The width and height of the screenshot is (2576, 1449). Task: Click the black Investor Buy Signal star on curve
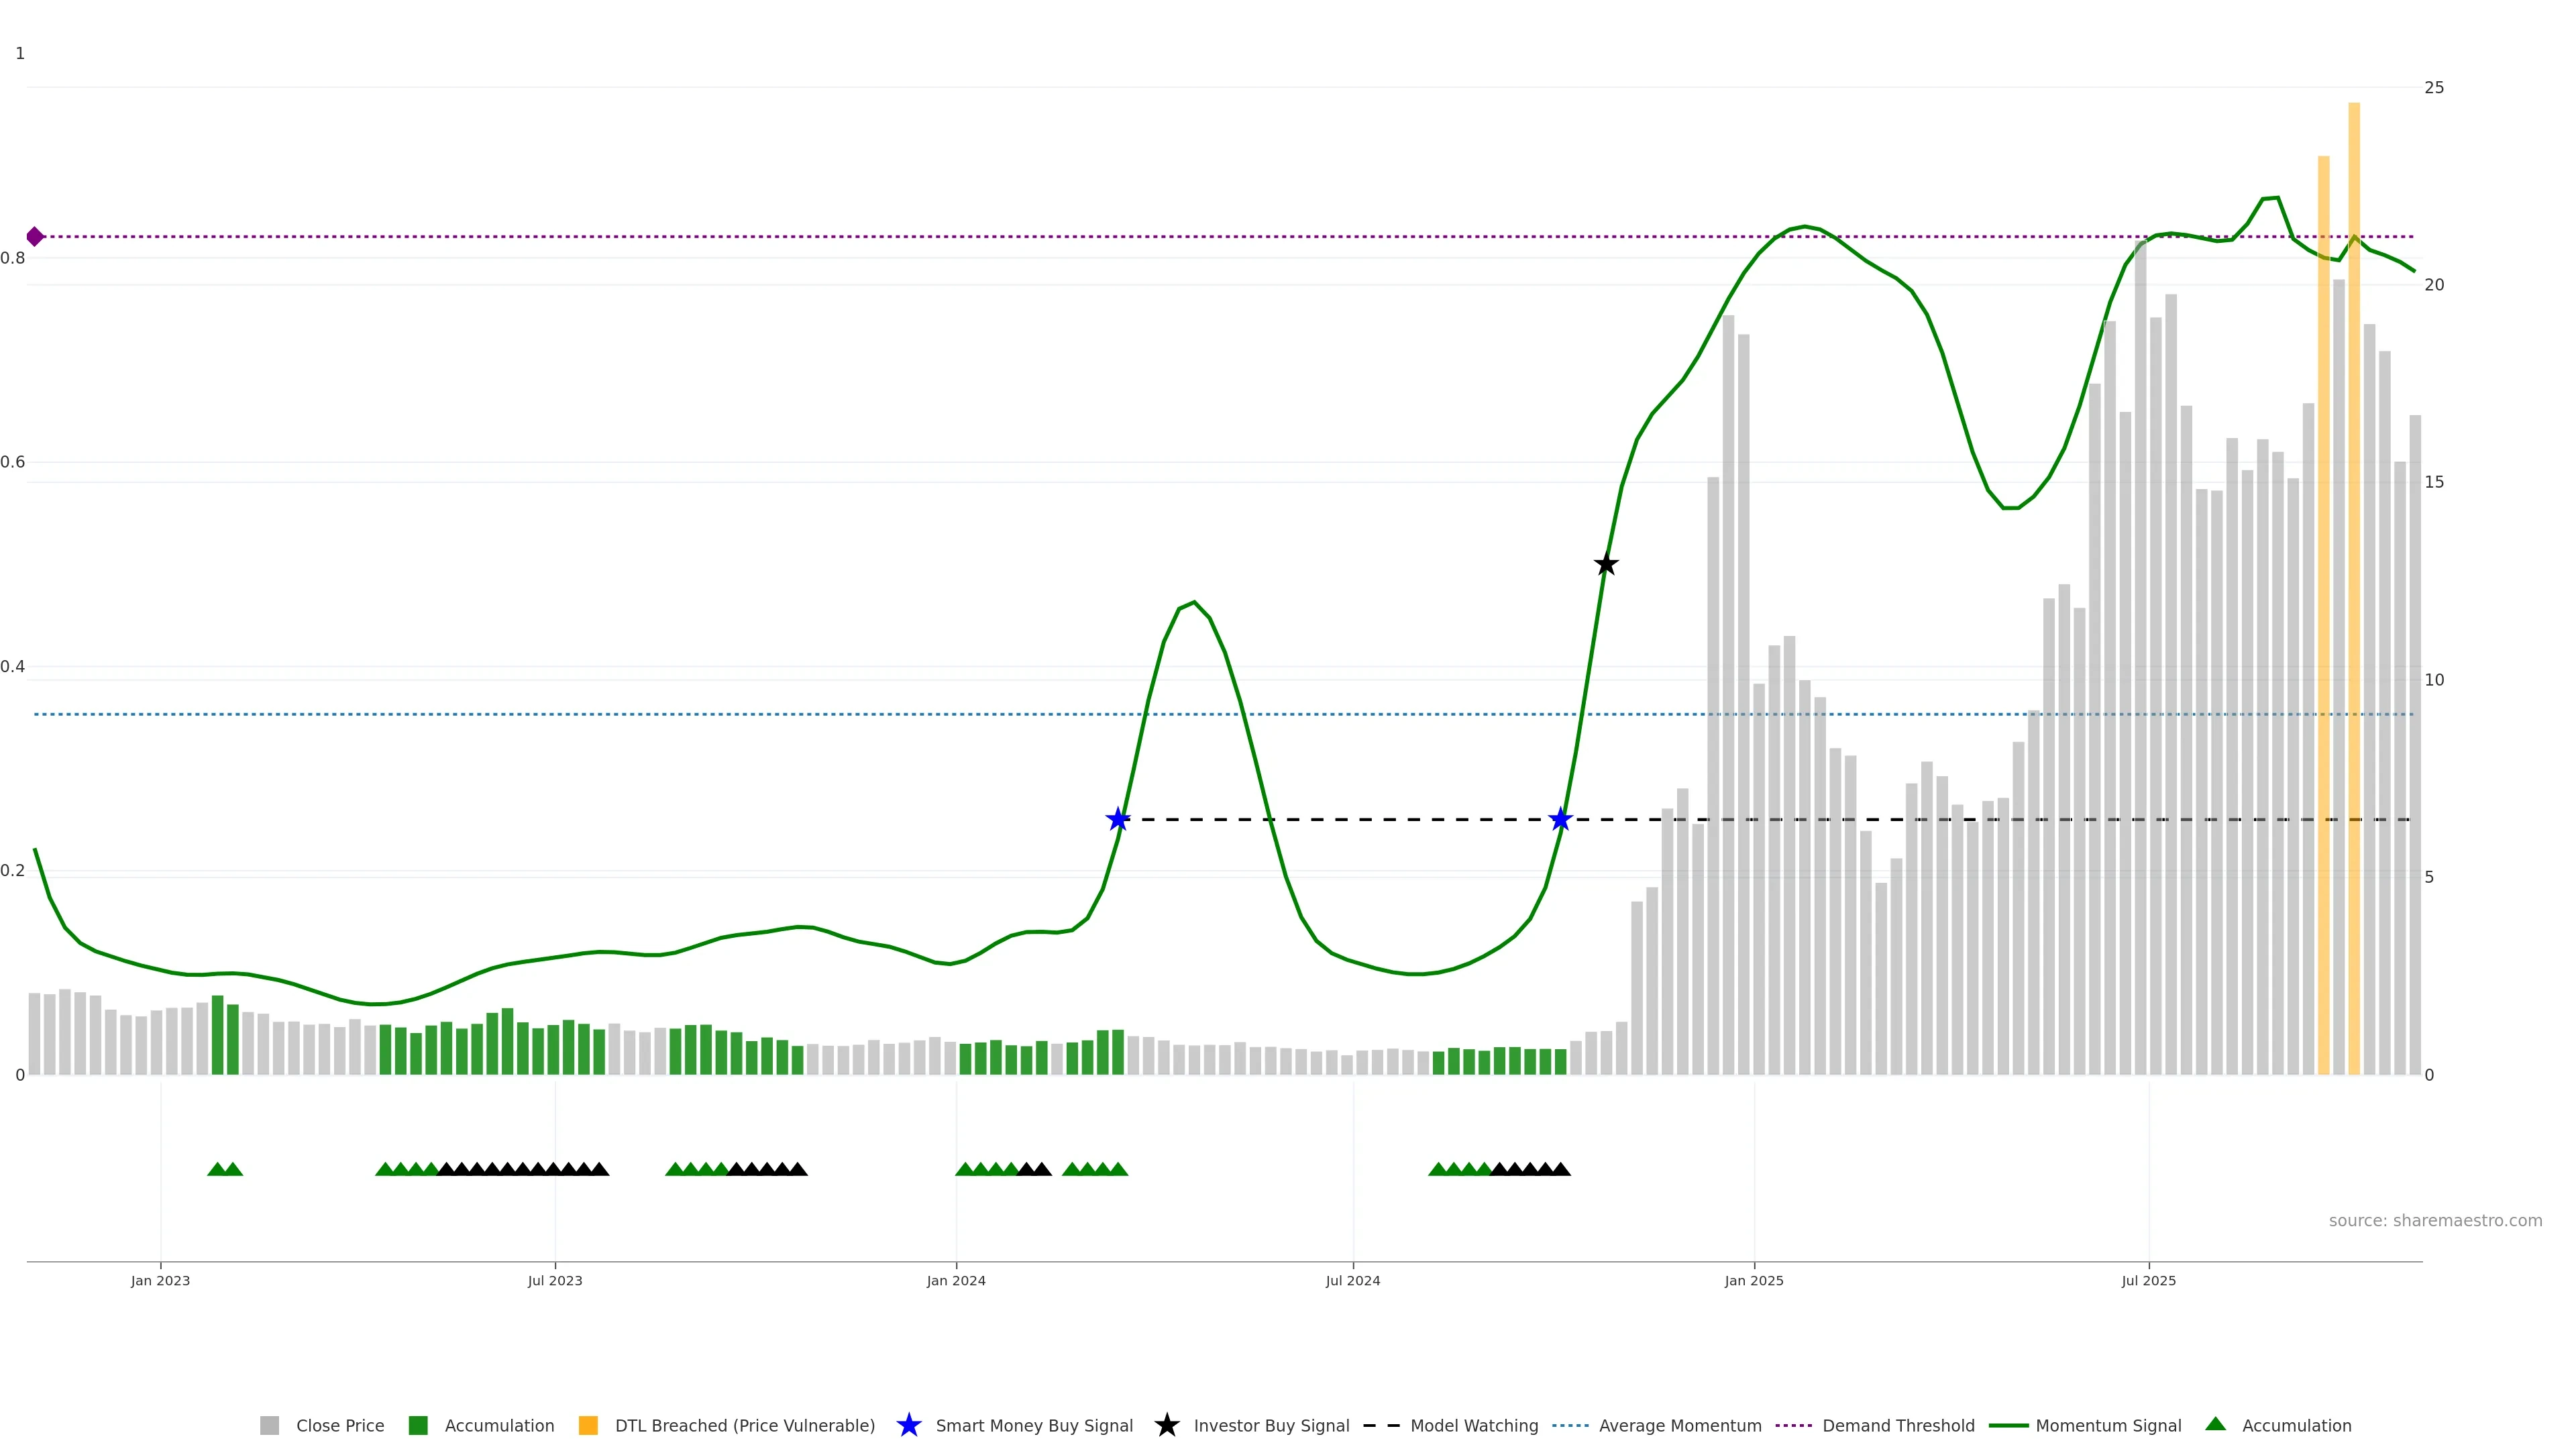(1606, 565)
